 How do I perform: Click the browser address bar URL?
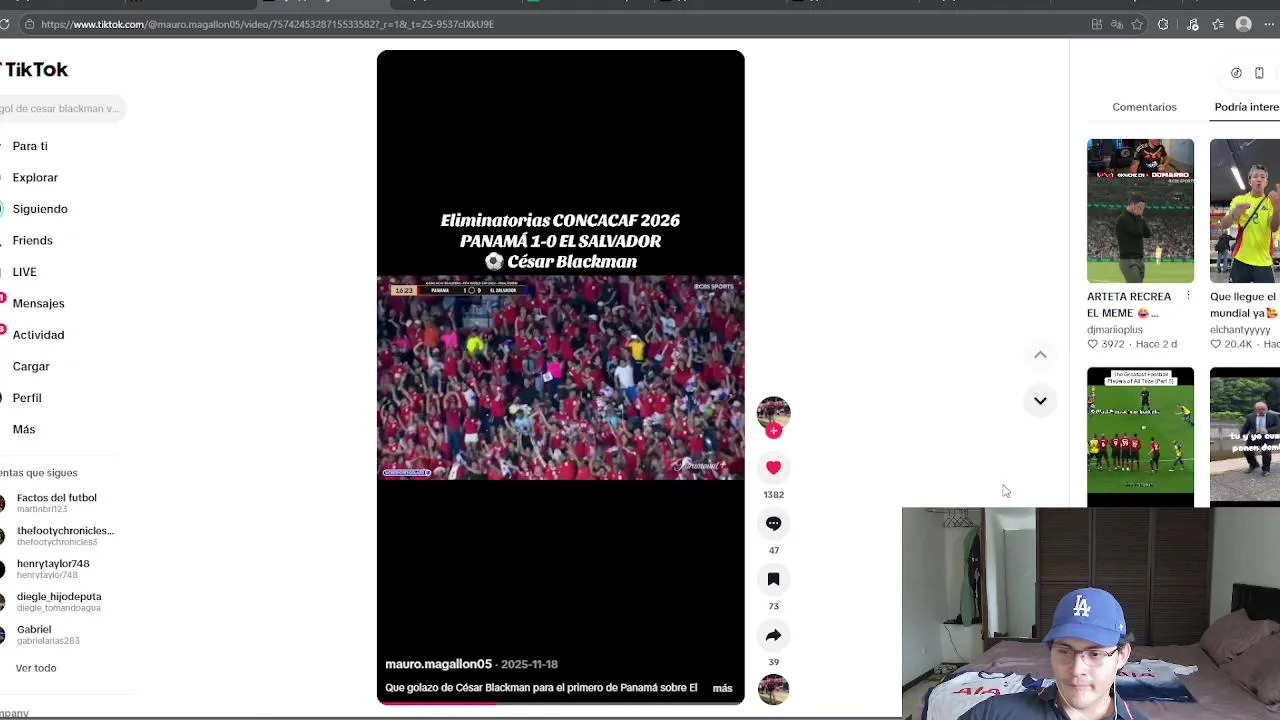267,24
